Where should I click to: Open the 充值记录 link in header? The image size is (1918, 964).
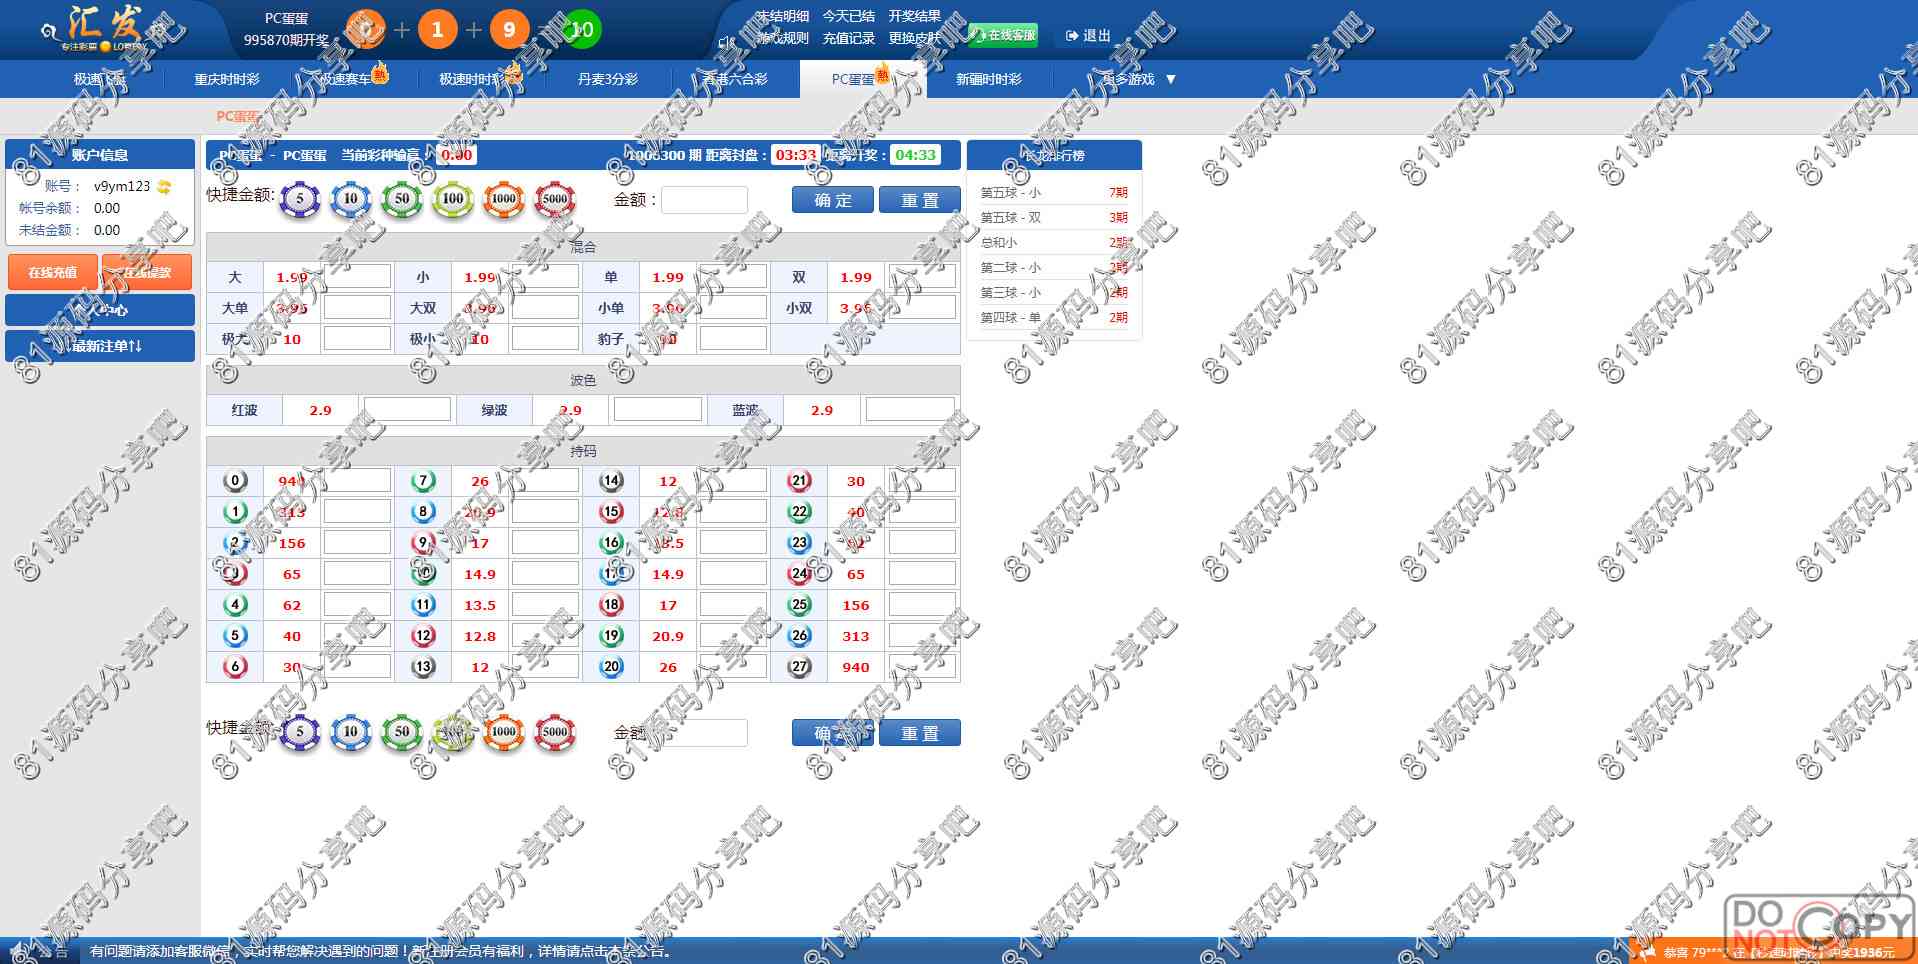(848, 38)
